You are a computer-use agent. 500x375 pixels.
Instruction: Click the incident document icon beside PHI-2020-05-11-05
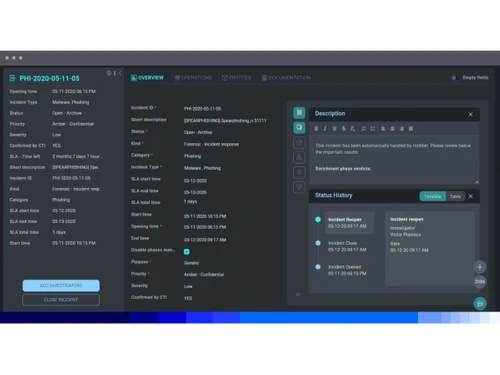(x=13, y=78)
